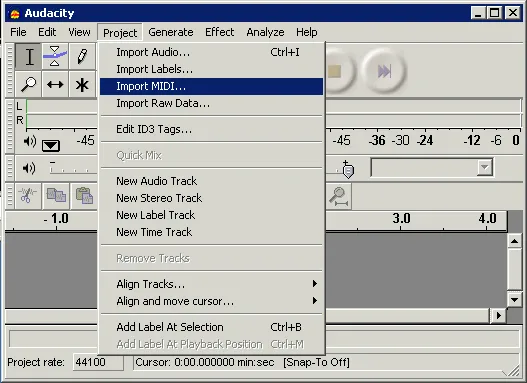Expand the Align Tracks submenu
Screen dimensions: 527x383
click(x=212, y=284)
